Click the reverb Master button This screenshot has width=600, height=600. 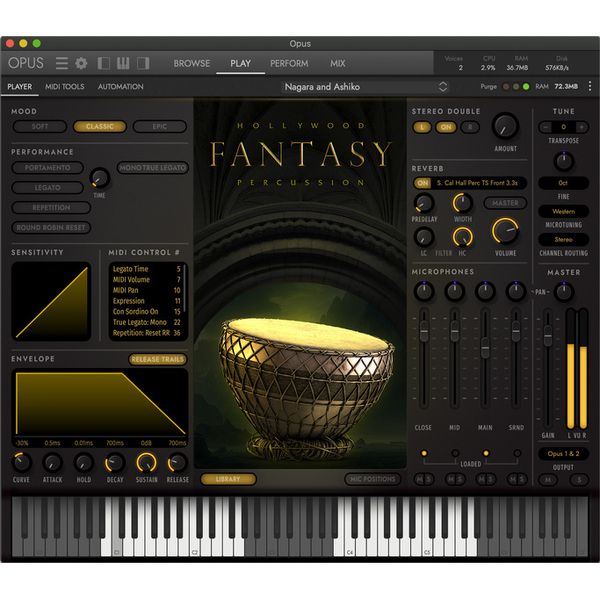click(x=505, y=203)
